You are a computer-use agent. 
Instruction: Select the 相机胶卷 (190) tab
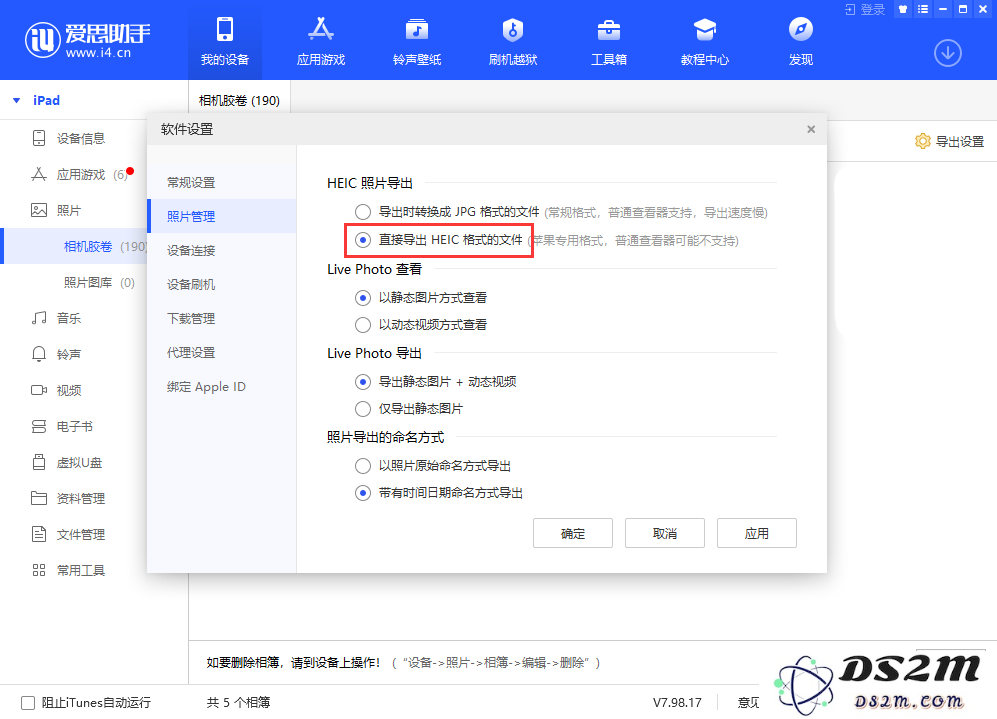coord(239,100)
